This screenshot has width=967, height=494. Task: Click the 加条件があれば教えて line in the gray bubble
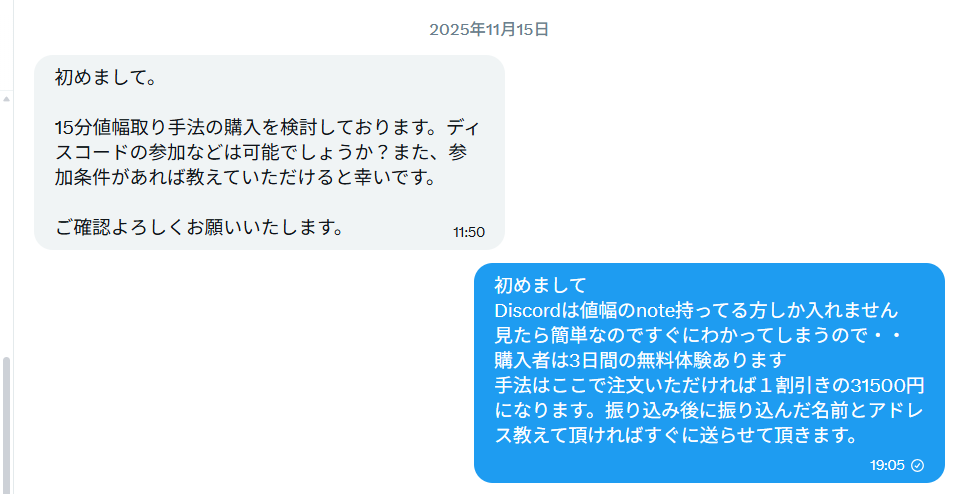click(247, 178)
